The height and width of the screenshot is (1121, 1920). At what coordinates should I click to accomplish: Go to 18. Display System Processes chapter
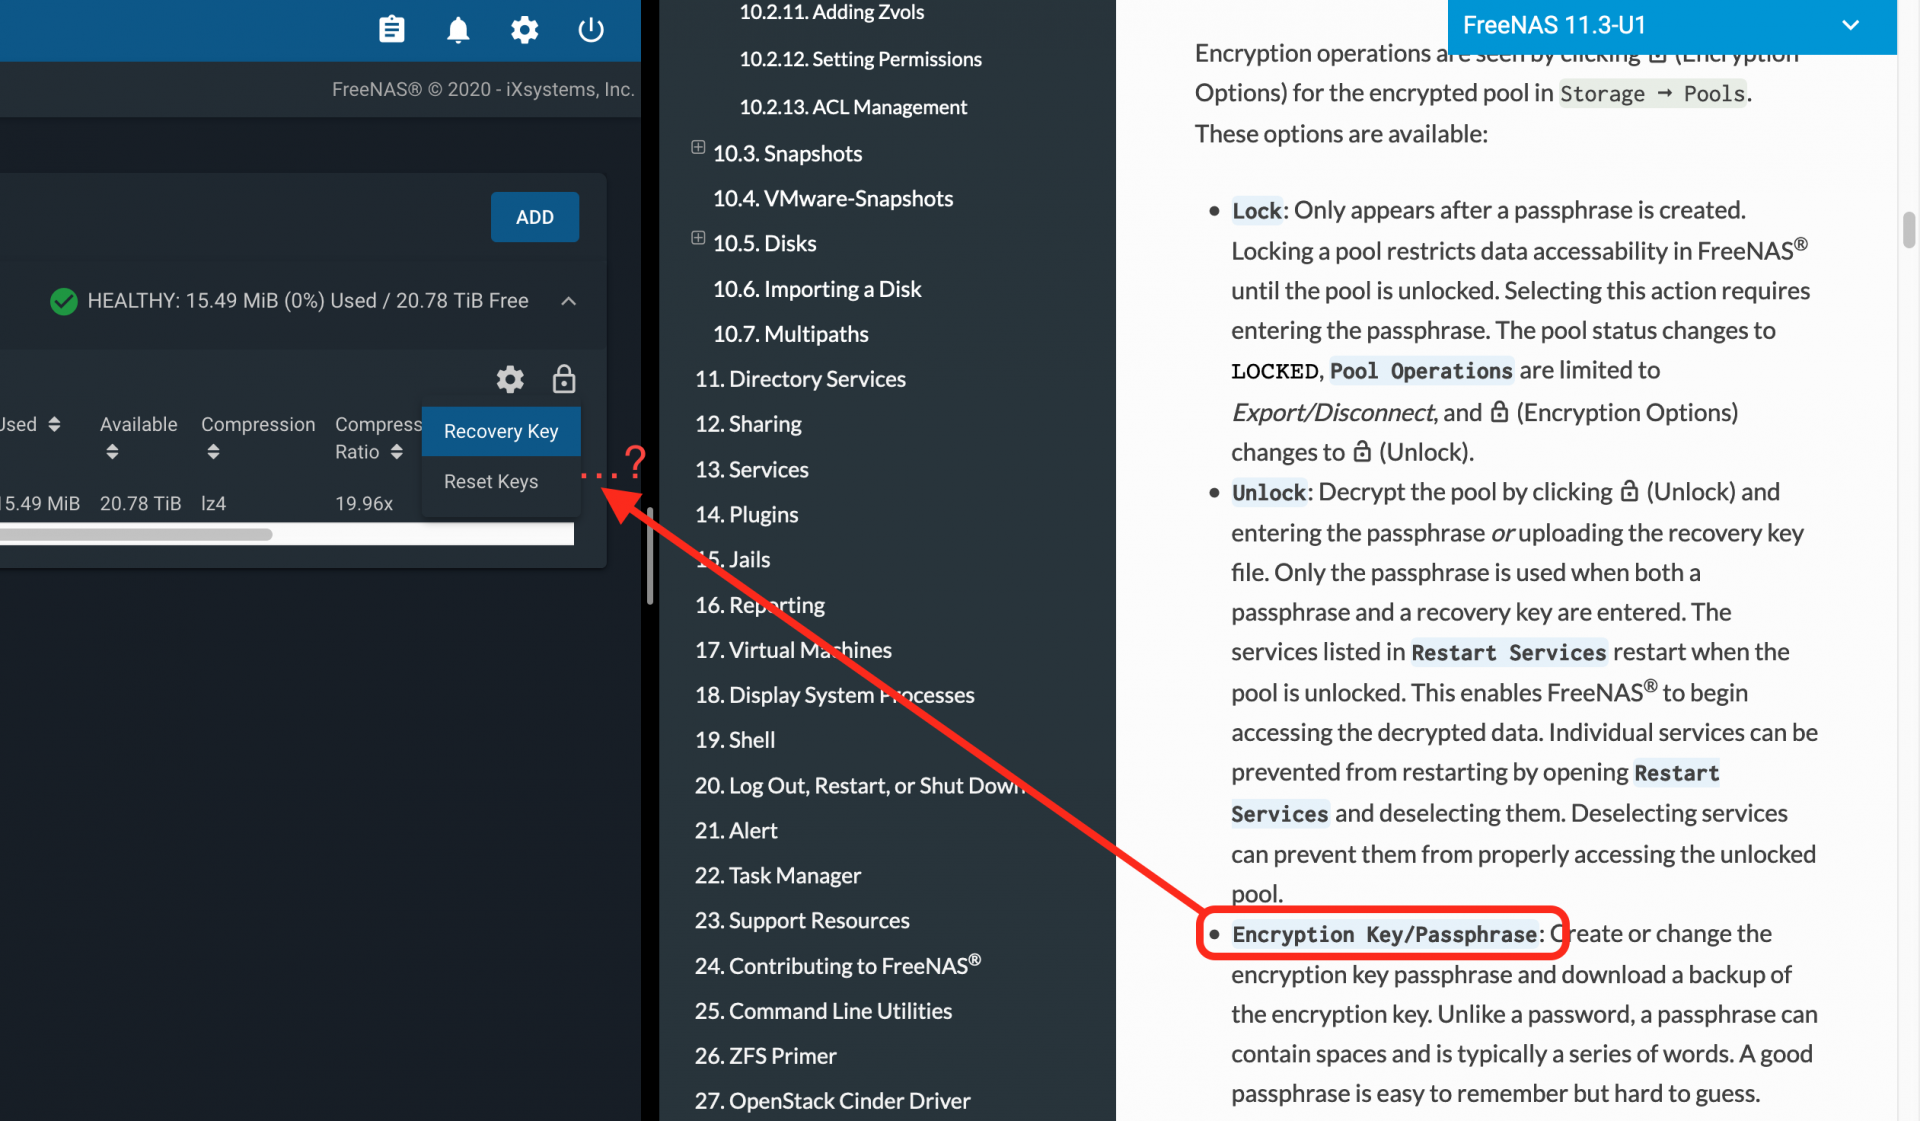click(x=835, y=695)
